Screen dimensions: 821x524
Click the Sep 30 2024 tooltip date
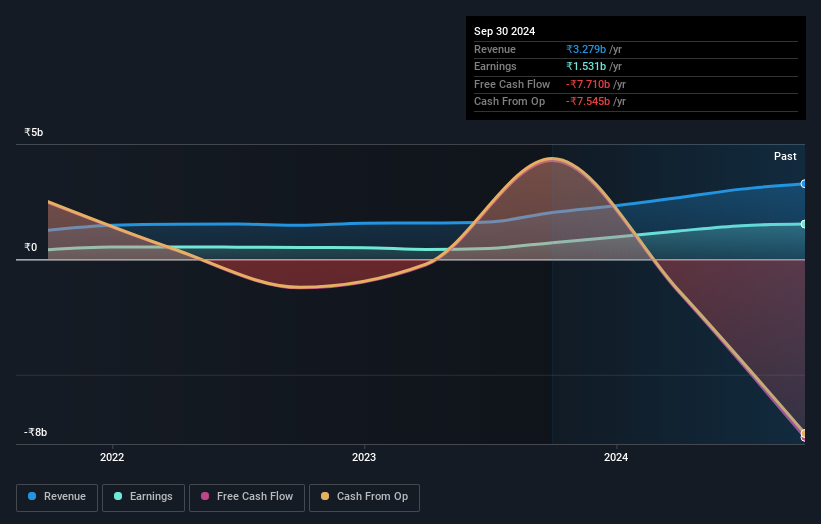coord(504,31)
